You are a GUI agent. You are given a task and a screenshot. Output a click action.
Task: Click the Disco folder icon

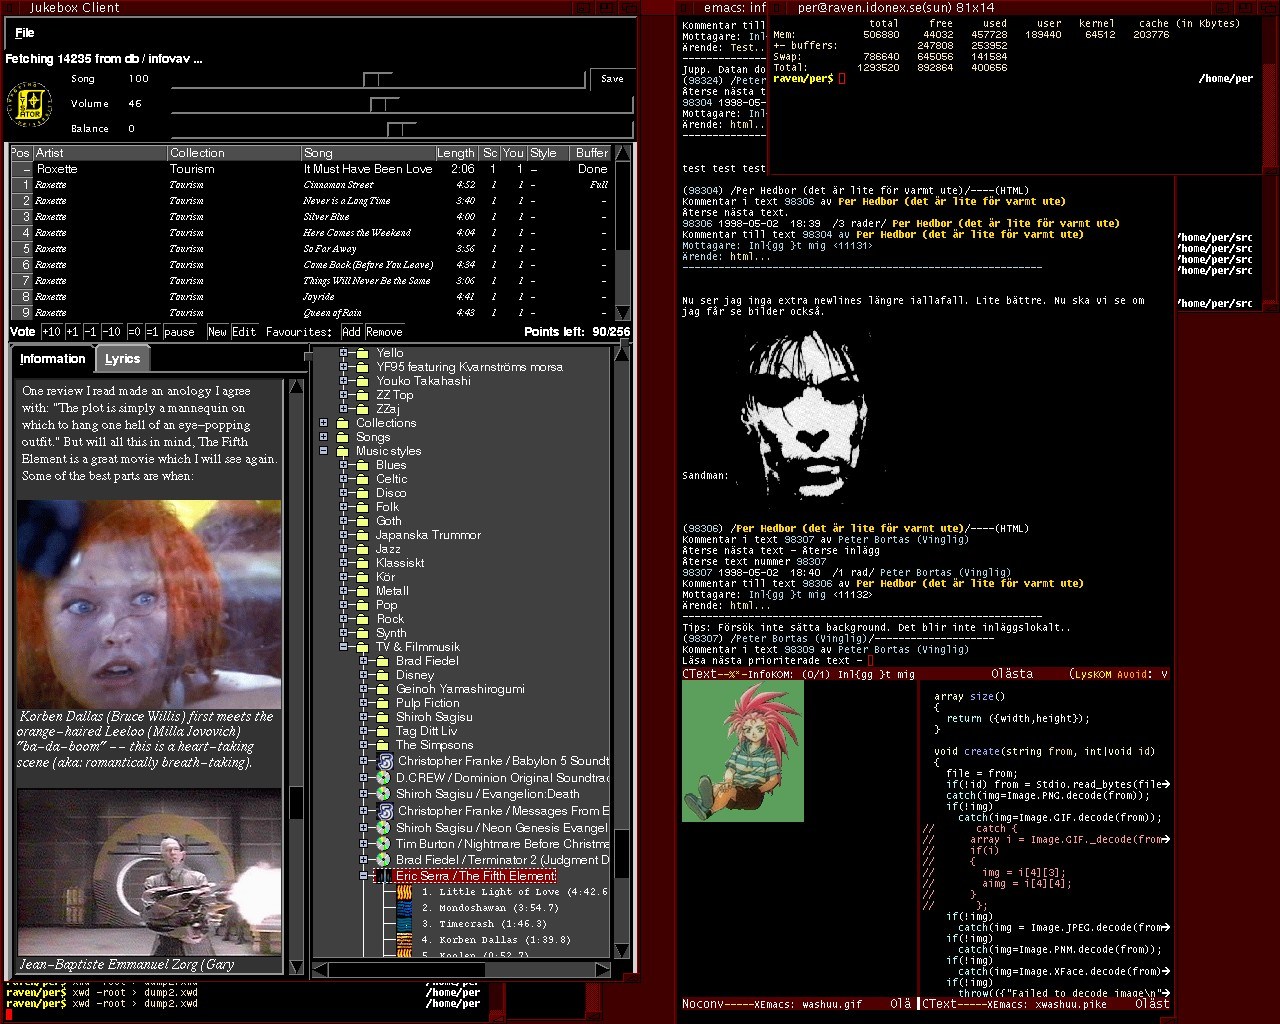click(363, 493)
